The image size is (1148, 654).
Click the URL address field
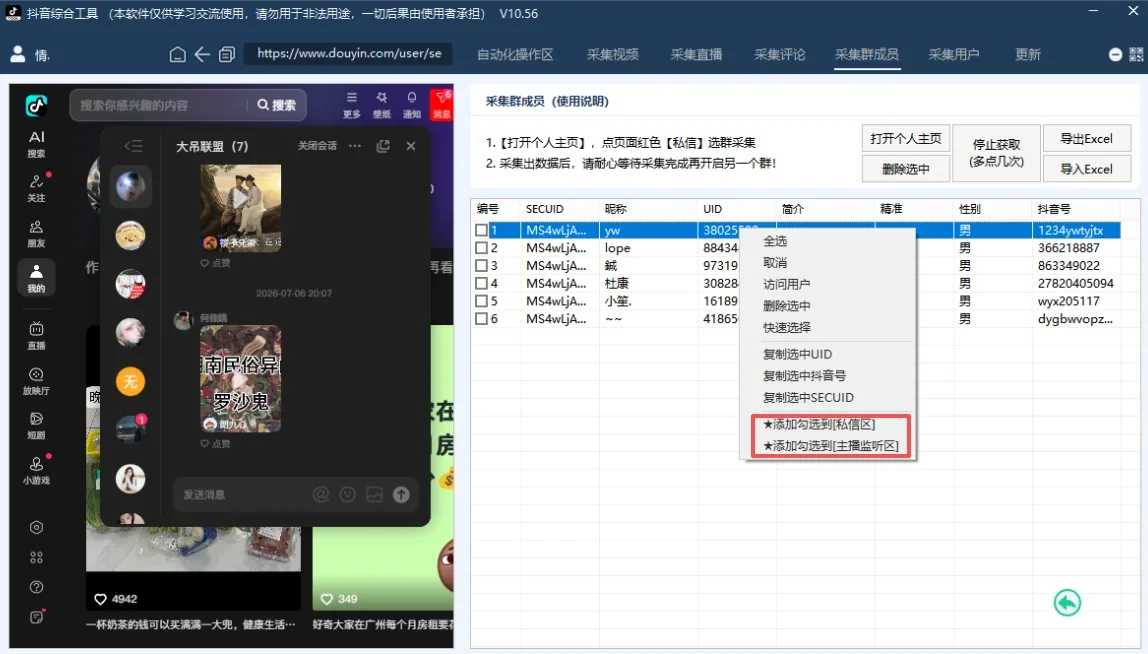[x=348, y=53]
